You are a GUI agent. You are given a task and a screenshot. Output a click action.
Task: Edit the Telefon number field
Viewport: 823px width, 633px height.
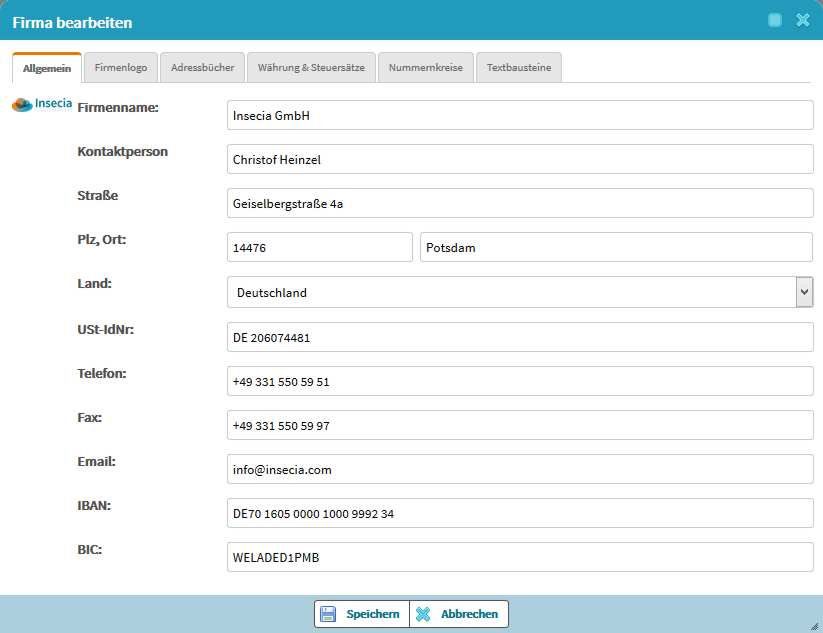520,382
